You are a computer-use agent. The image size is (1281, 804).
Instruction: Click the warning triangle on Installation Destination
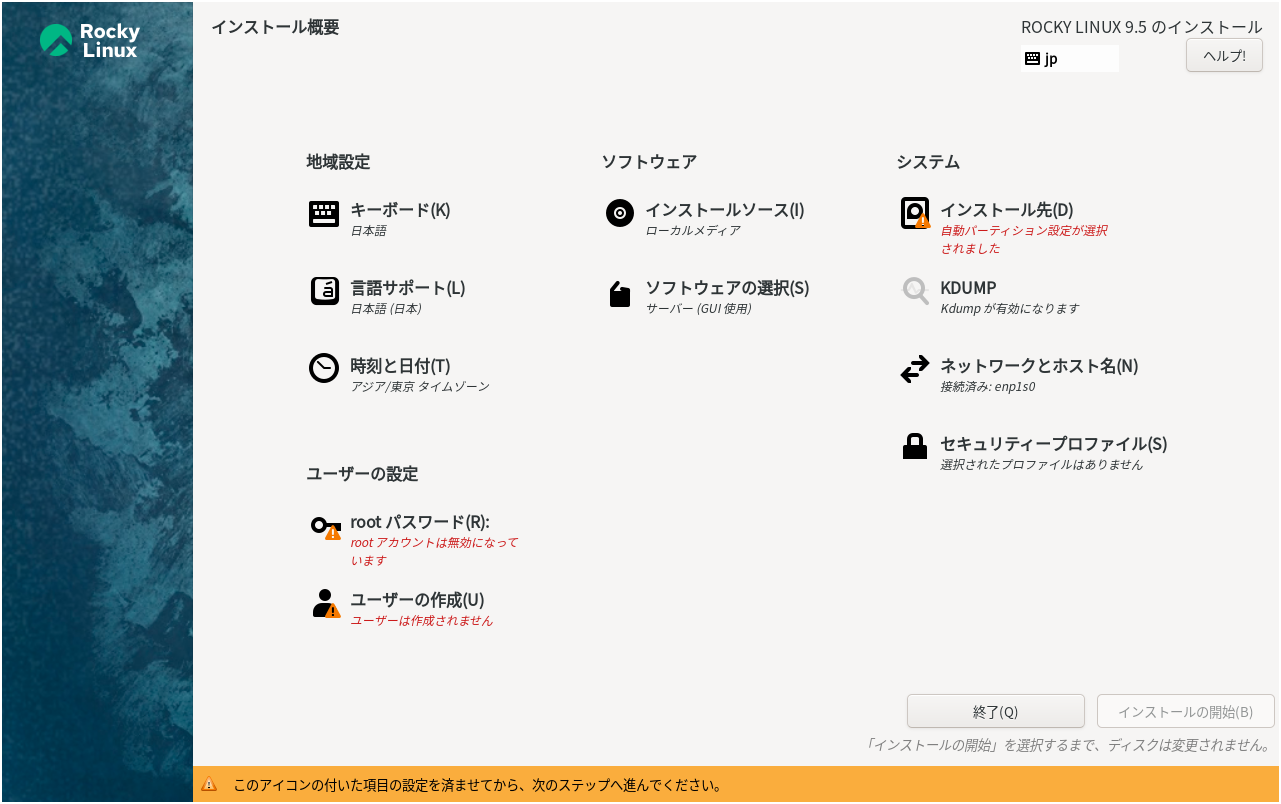pyautogui.click(x=923, y=222)
